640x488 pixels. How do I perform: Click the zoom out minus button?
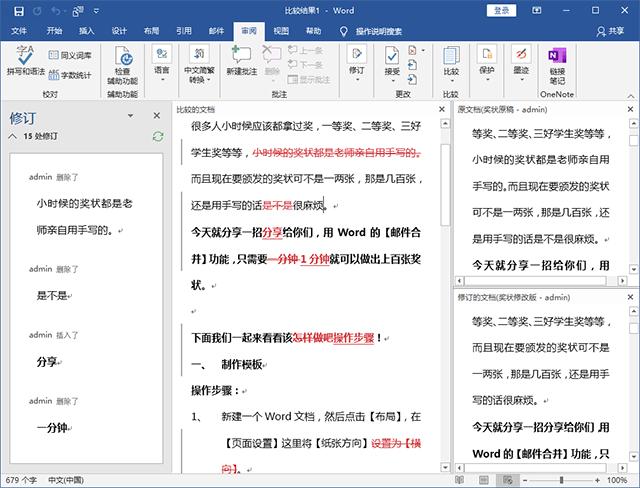[525, 480]
